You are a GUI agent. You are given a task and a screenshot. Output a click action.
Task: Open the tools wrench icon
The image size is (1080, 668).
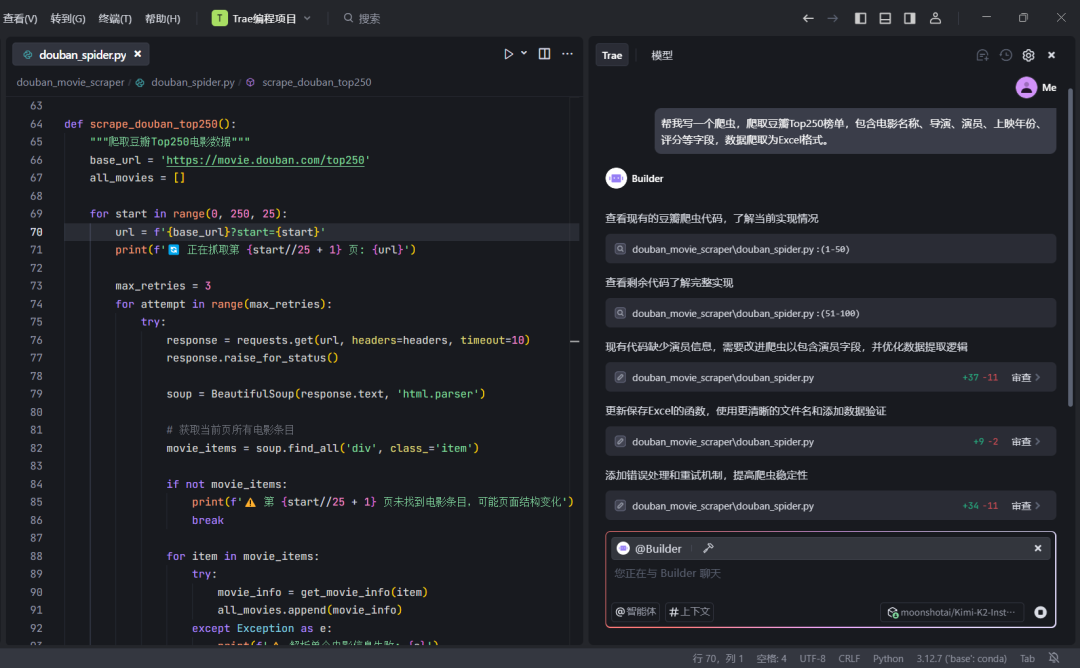point(708,548)
